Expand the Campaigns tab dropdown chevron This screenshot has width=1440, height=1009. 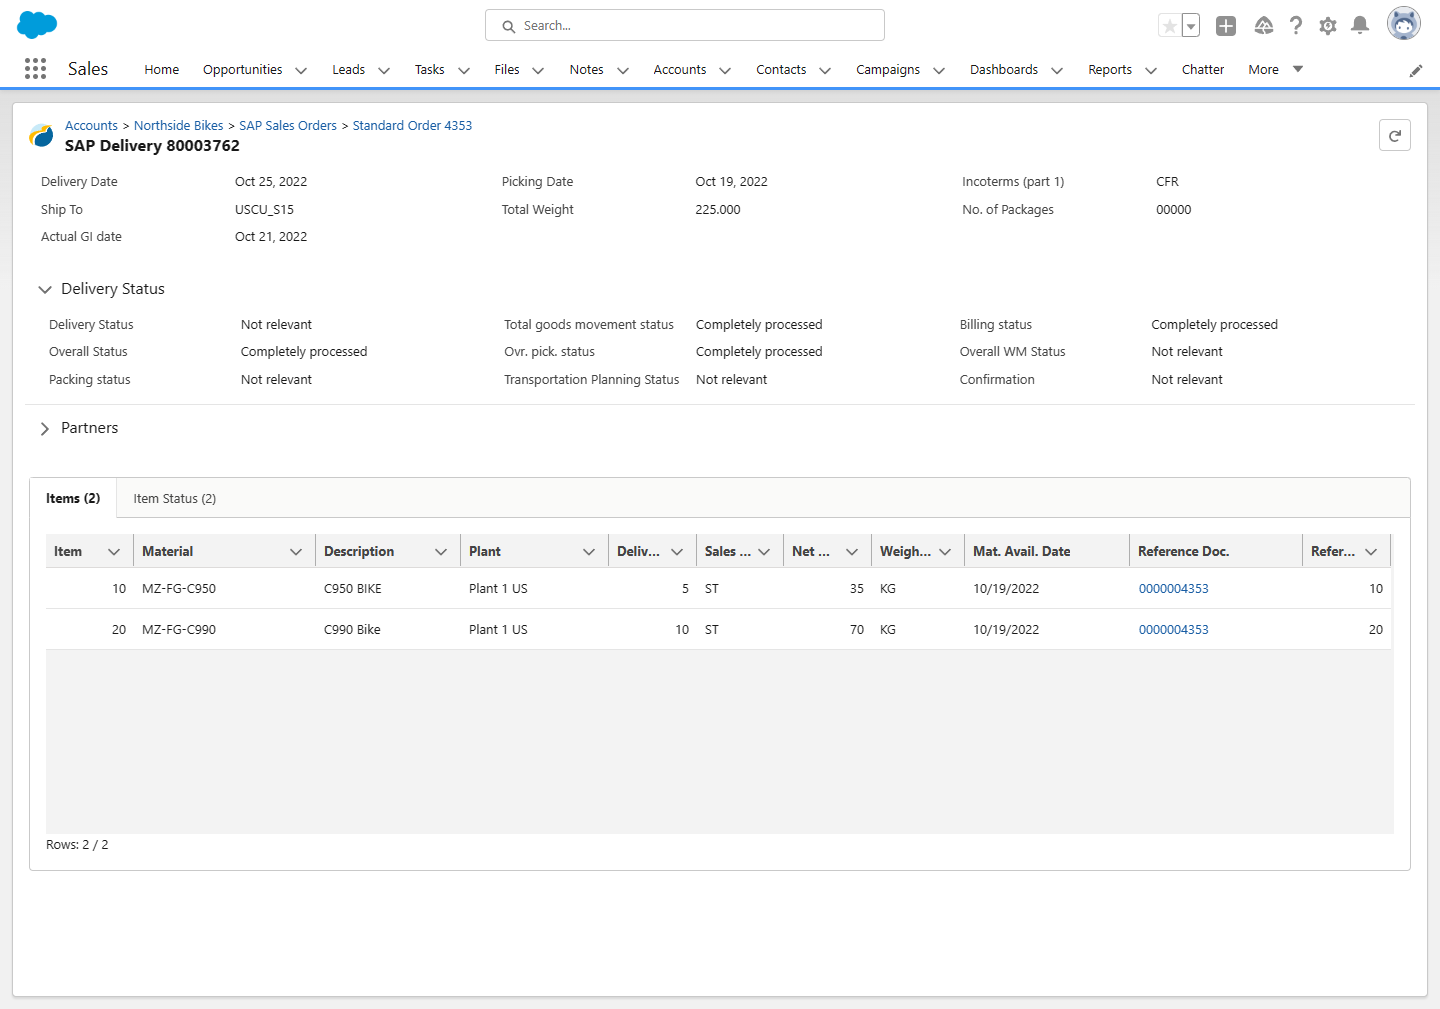point(939,70)
